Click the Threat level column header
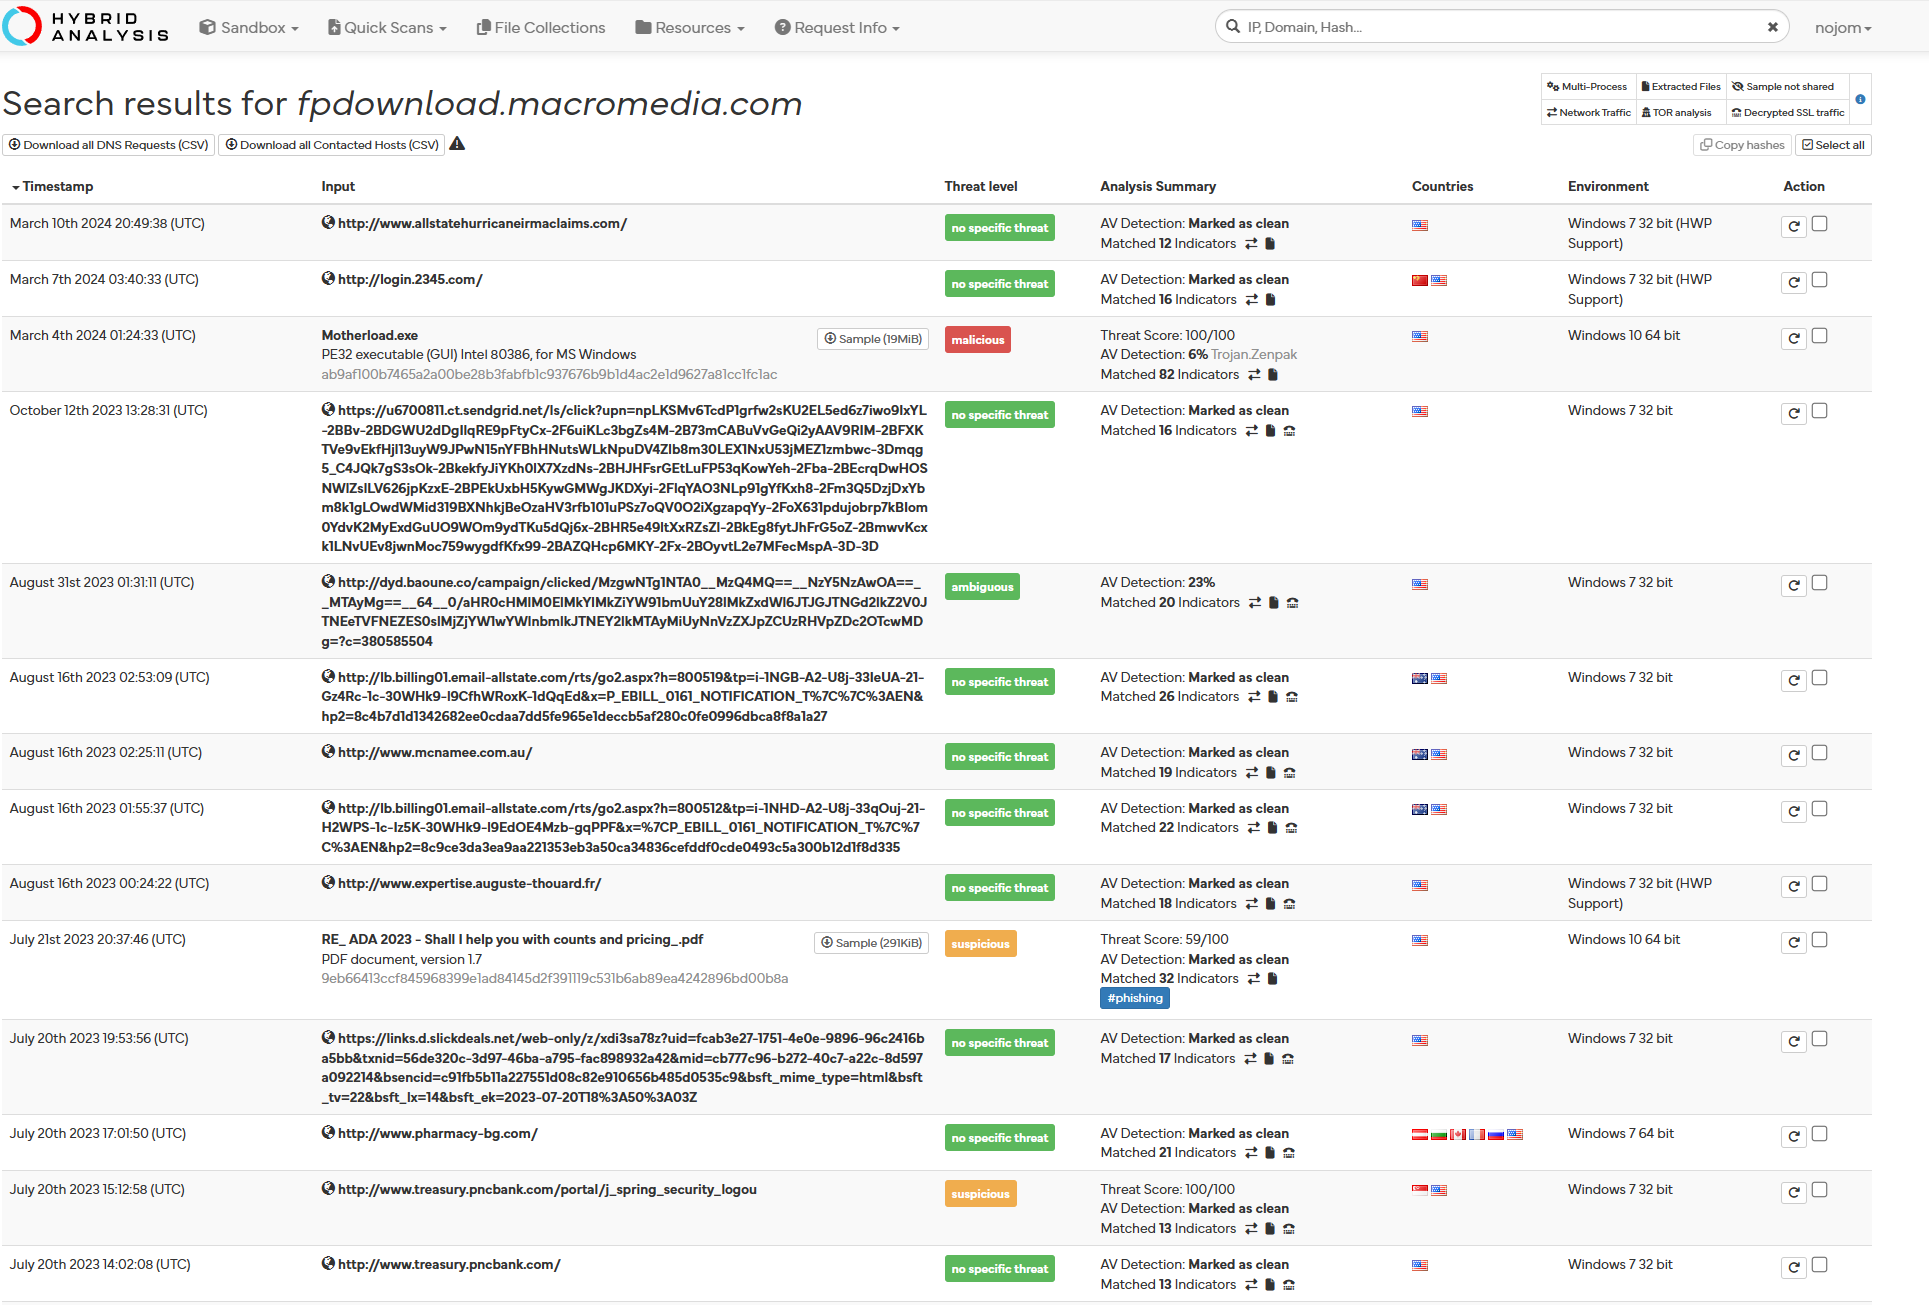 [981, 187]
